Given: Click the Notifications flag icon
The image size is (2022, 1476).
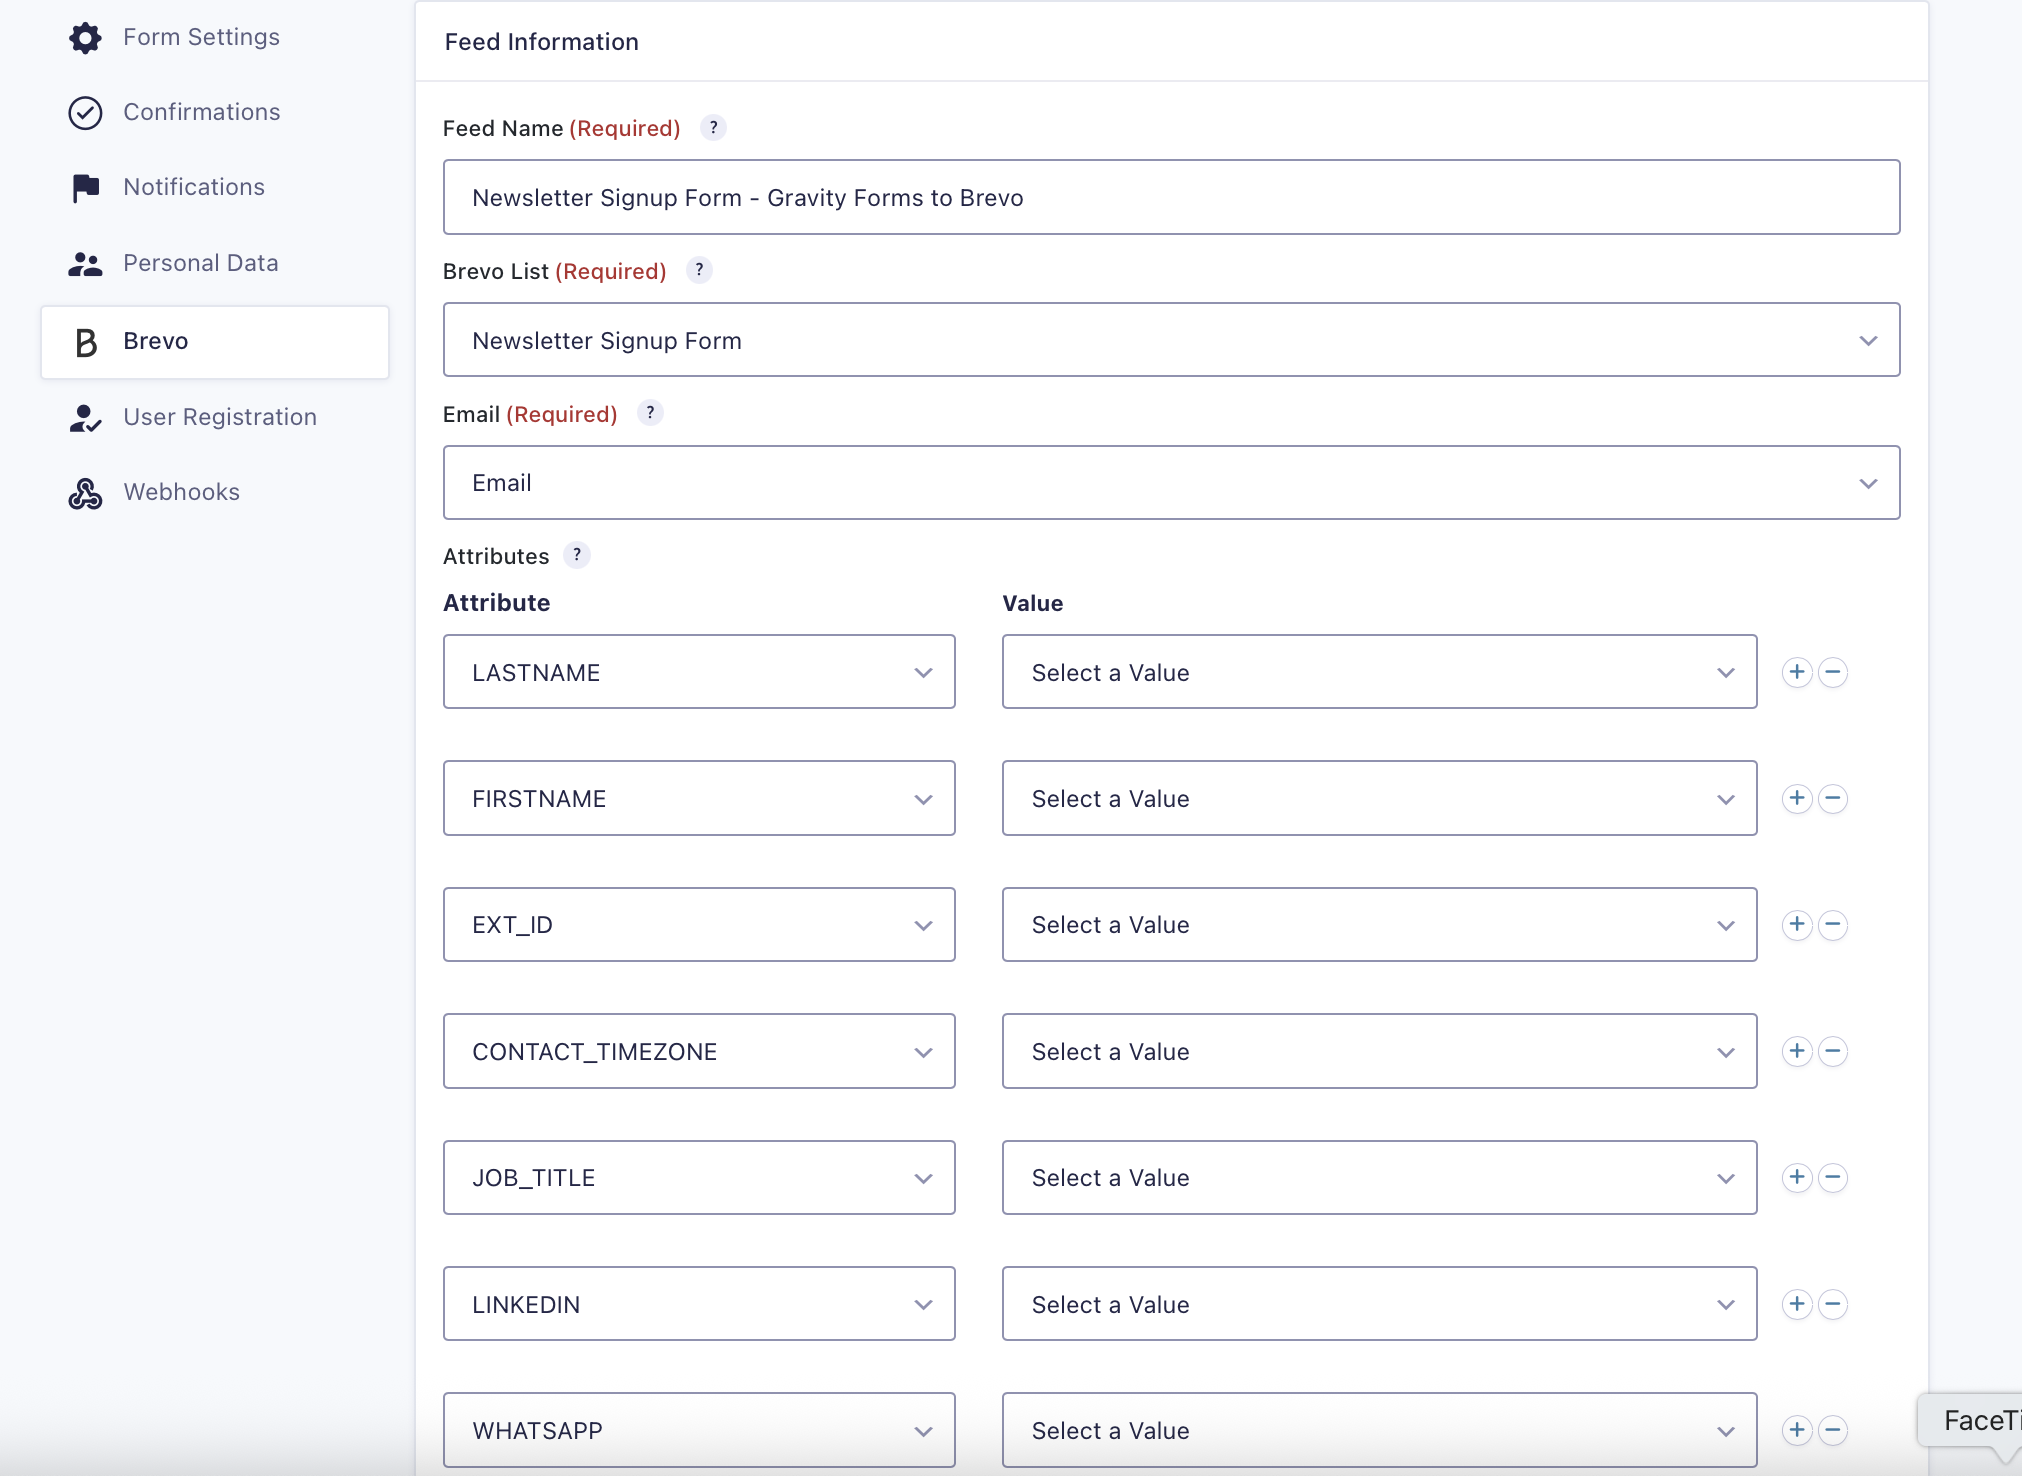Looking at the screenshot, I should (85, 188).
